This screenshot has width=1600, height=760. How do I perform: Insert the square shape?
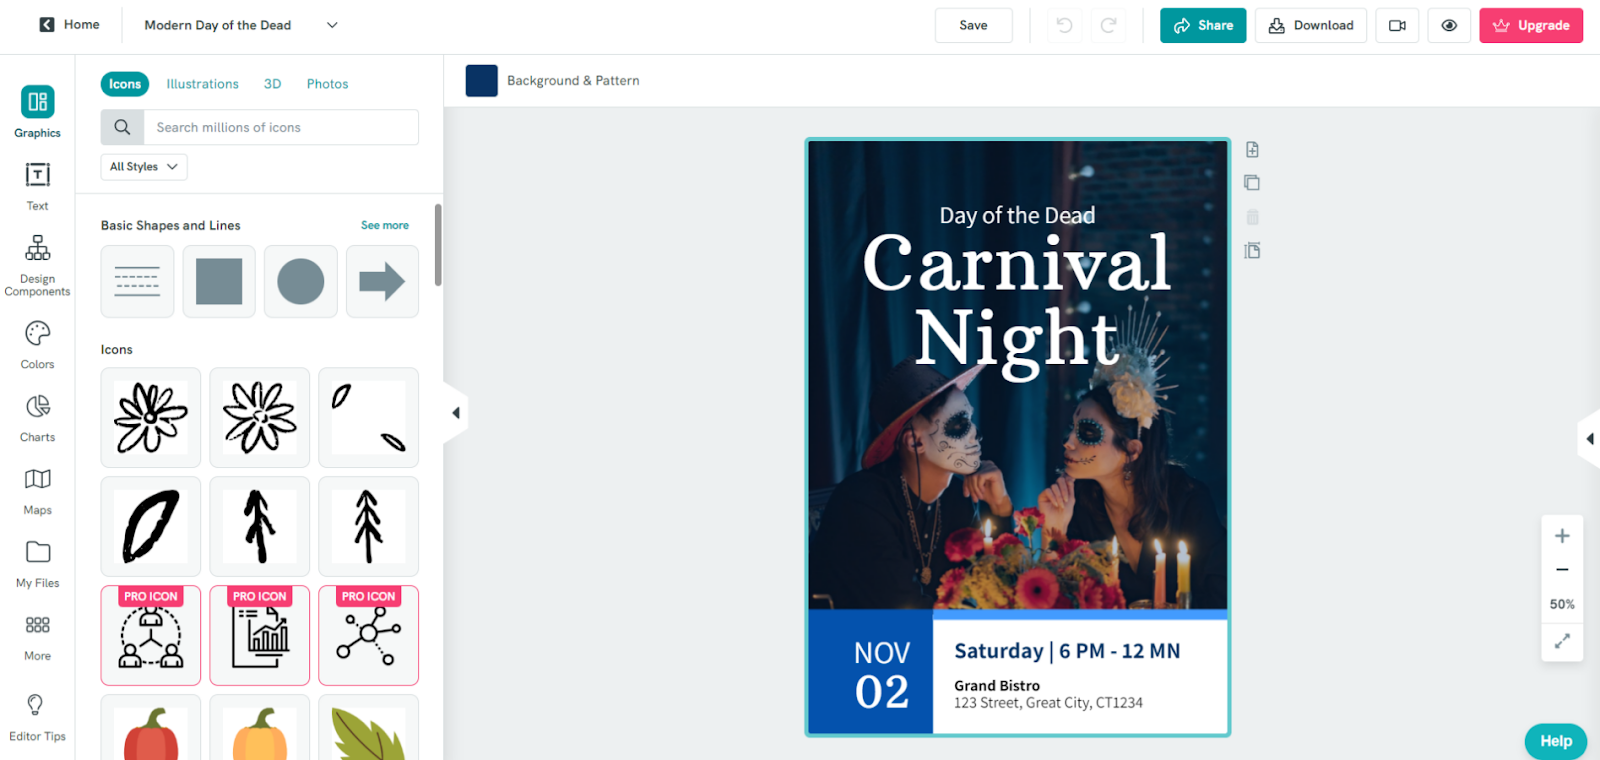tap(219, 282)
